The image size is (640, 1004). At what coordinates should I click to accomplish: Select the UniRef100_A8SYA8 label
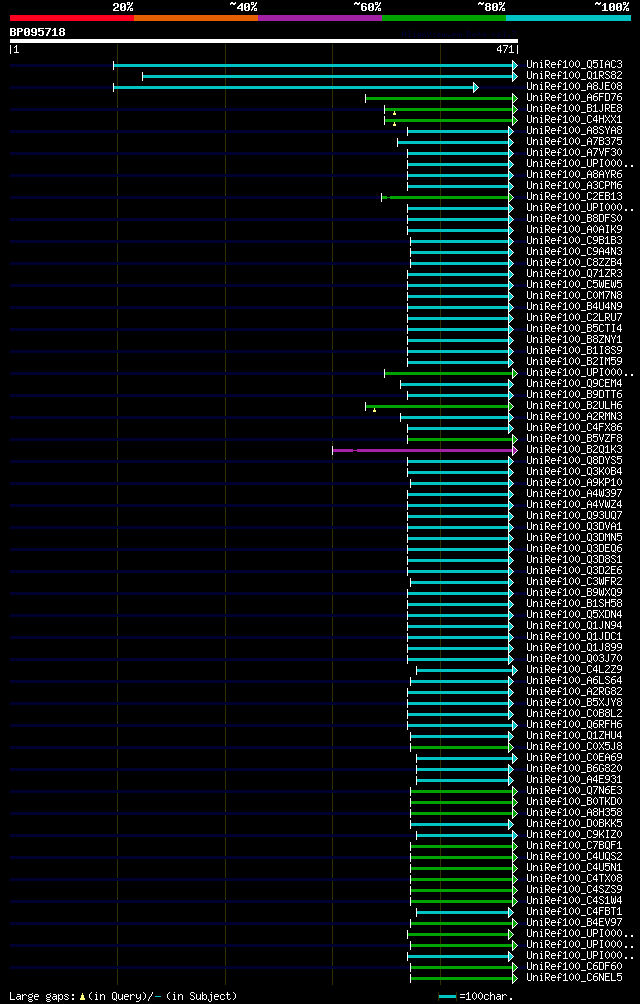point(574,131)
